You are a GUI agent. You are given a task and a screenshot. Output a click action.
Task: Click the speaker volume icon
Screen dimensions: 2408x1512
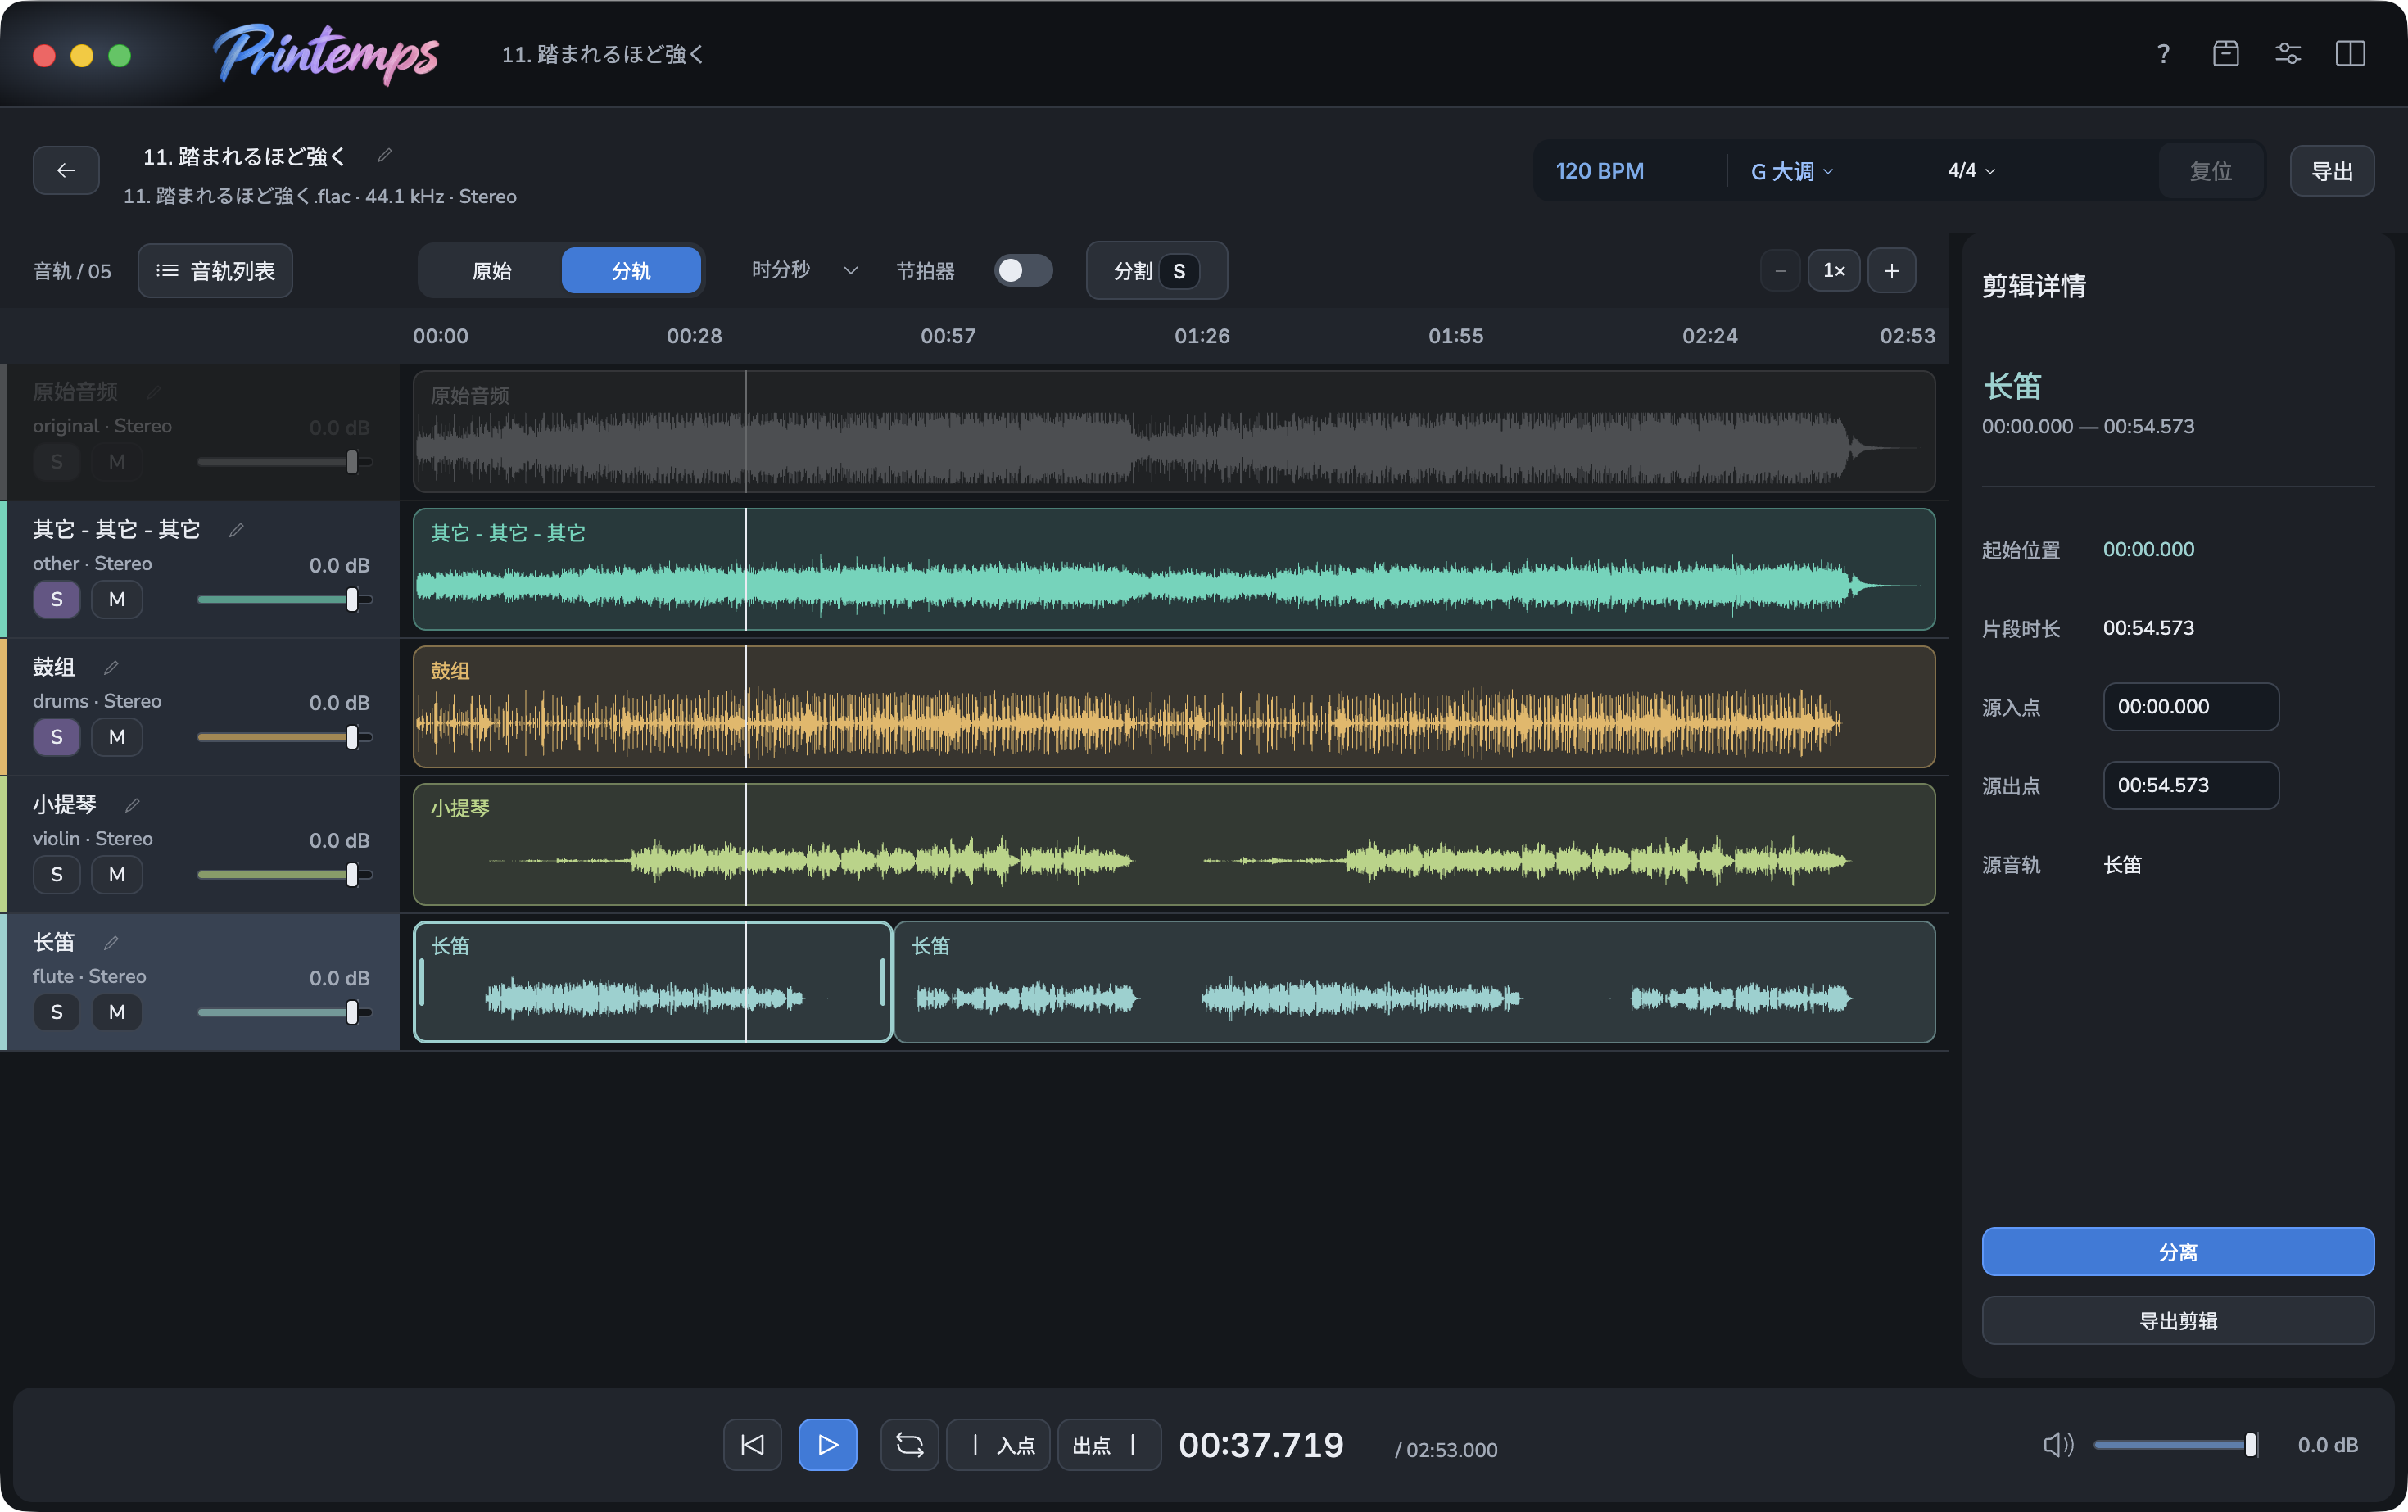(2058, 1445)
